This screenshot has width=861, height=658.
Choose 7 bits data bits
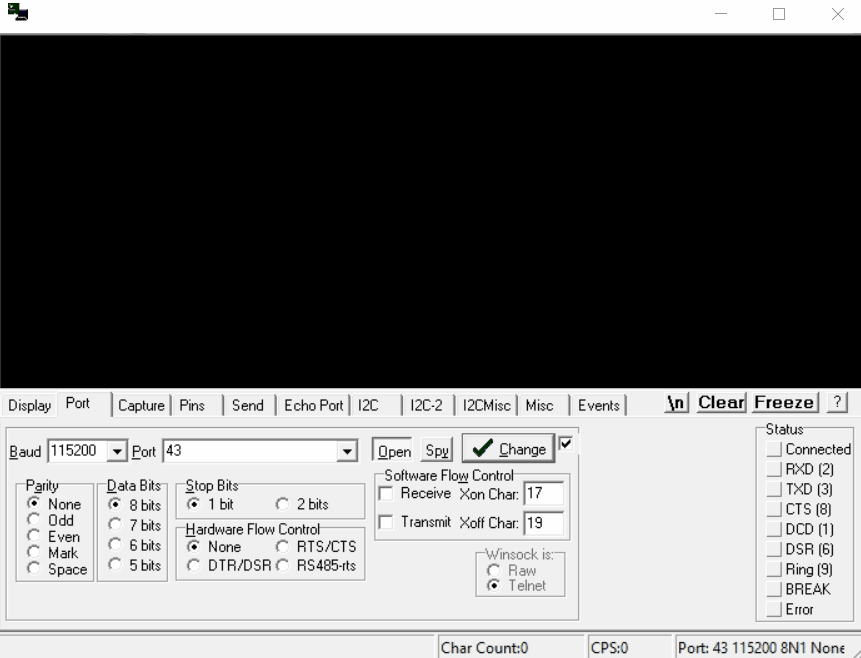(114, 525)
